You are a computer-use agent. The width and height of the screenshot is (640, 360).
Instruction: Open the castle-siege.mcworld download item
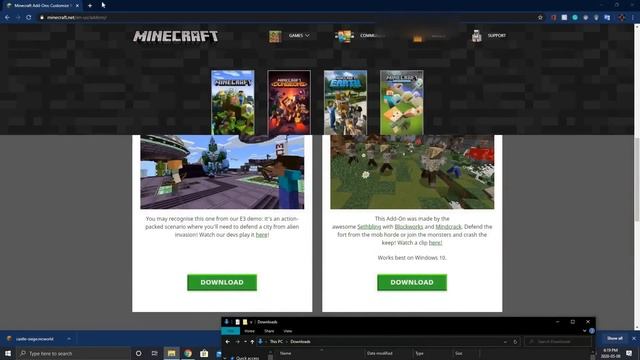pyautogui.click(x=35, y=339)
